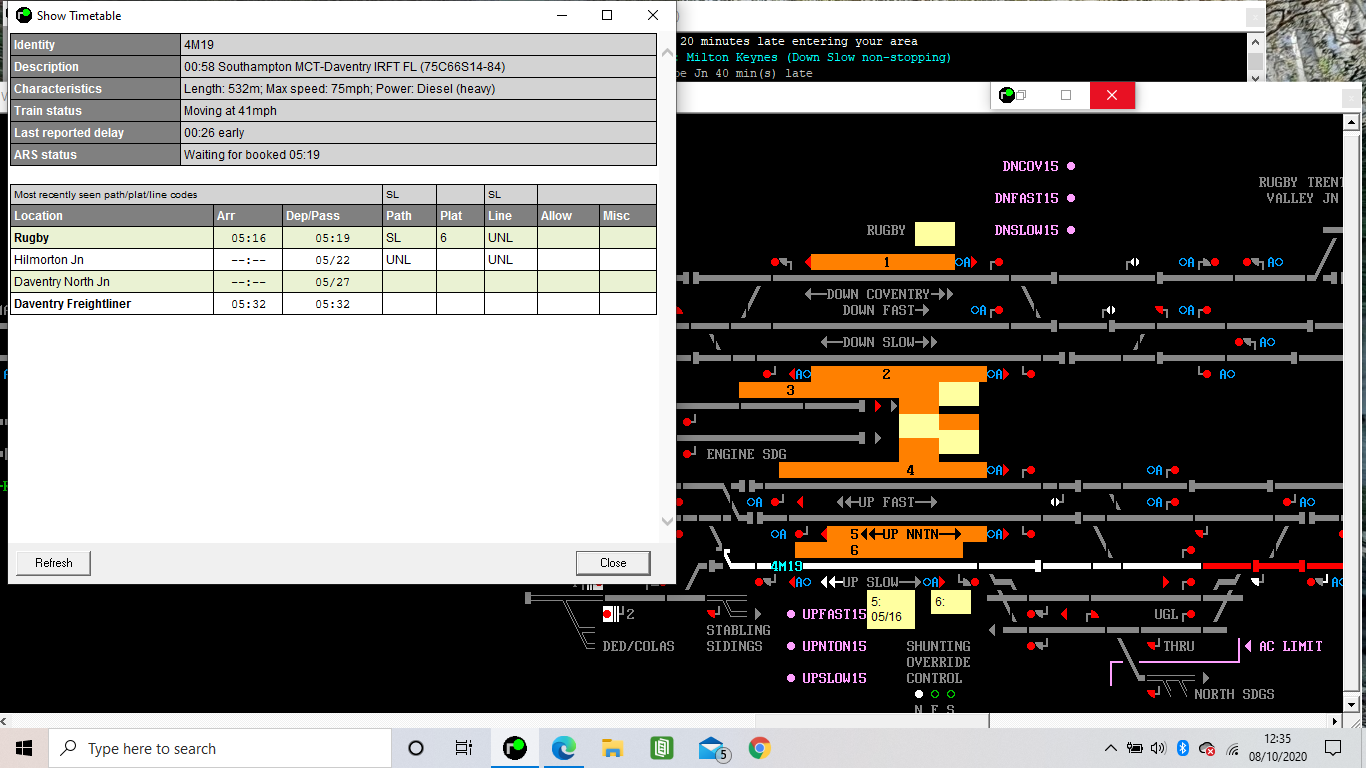Open SimSig from the Windows taskbar
Image resolution: width=1366 pixels, height=768 pixels.
515,748
